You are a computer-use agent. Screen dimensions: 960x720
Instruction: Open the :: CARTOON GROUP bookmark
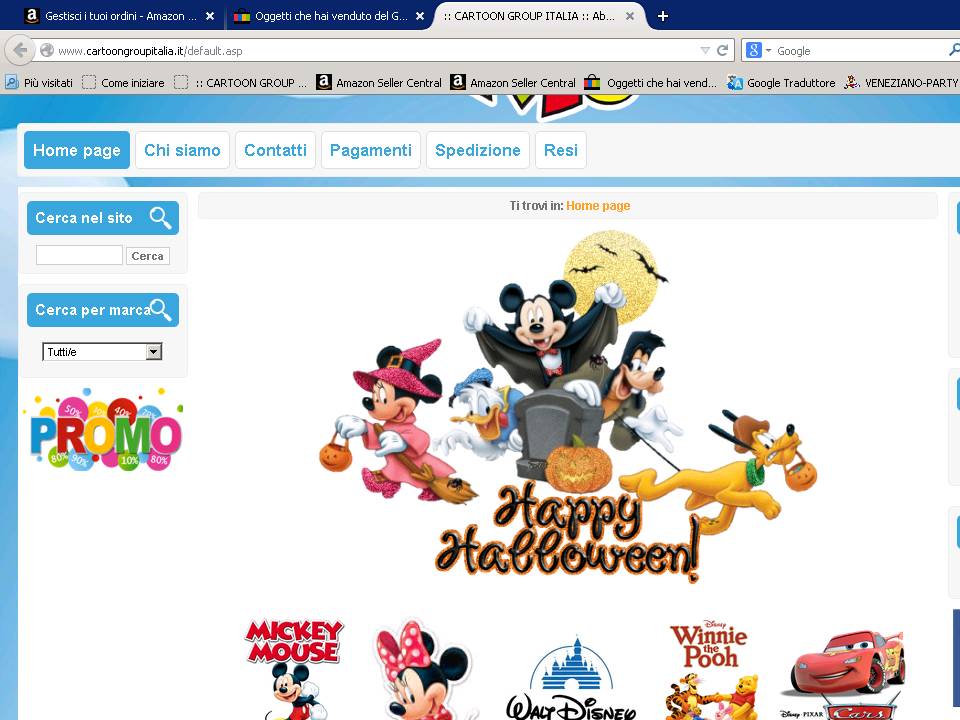click(x=240, y=83)
